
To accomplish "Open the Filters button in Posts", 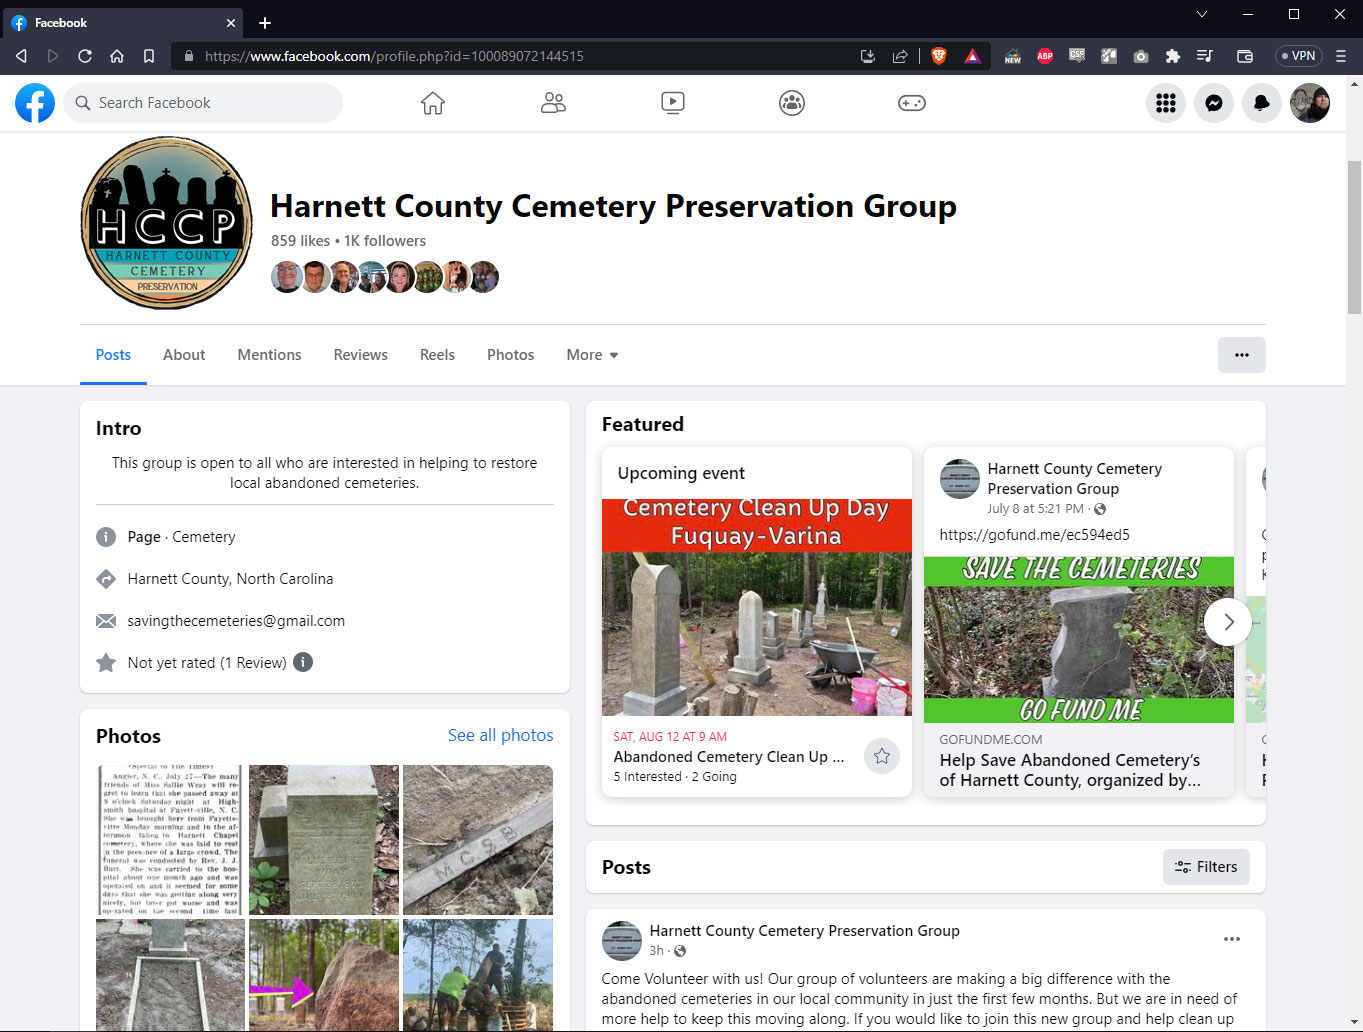I will click(x=1206, y=867).
